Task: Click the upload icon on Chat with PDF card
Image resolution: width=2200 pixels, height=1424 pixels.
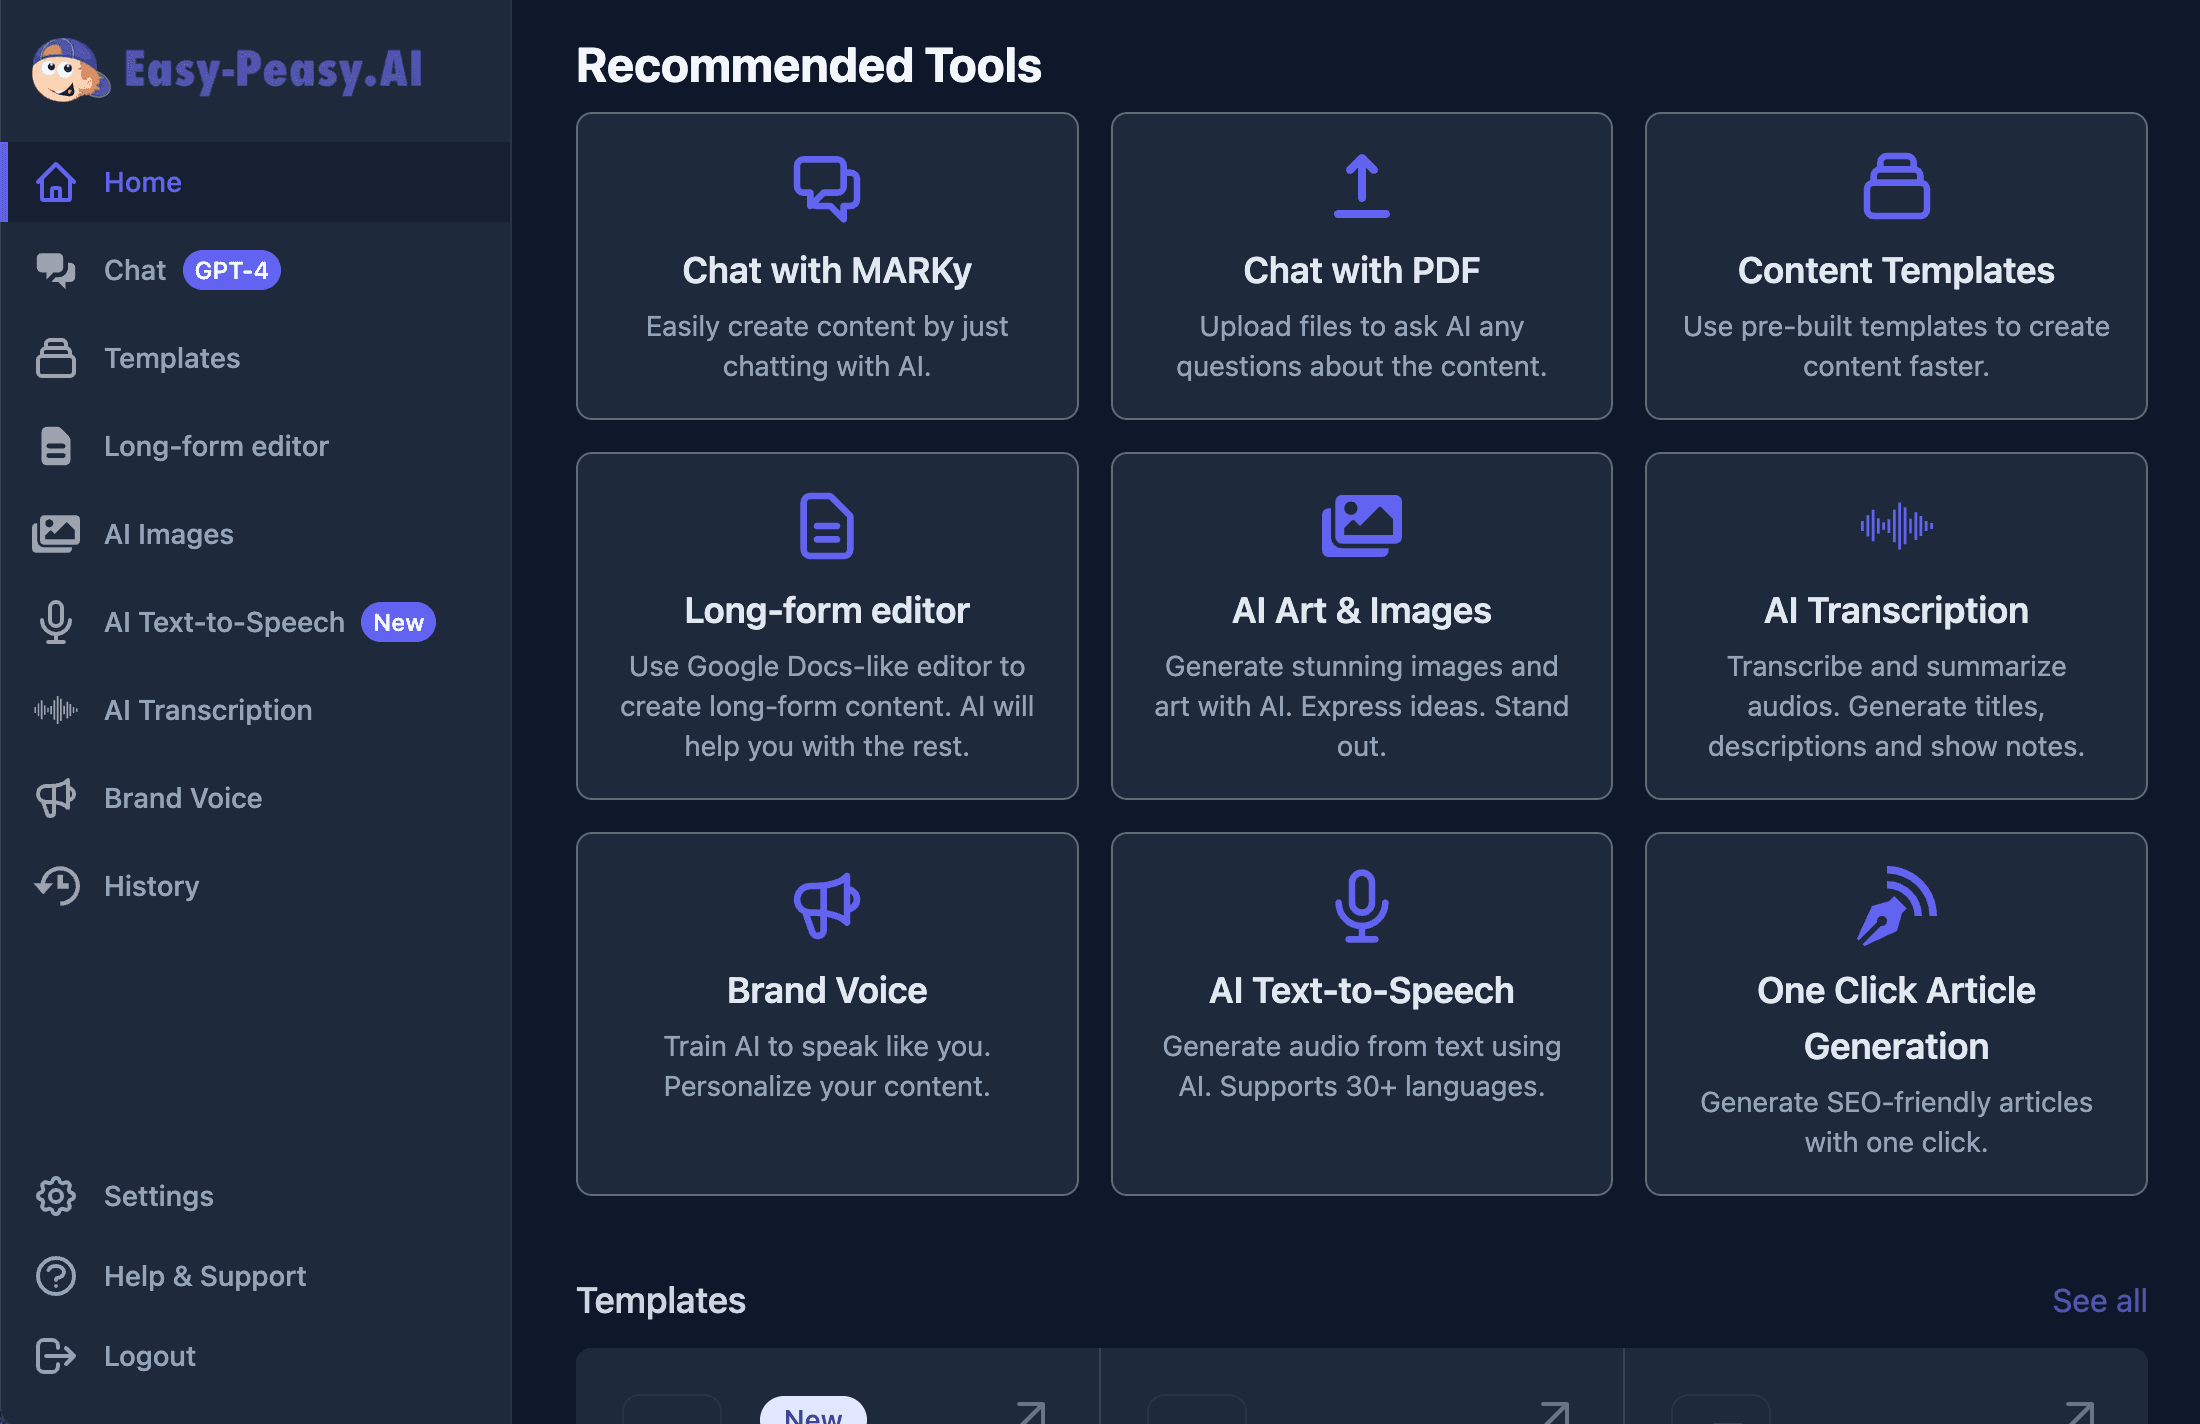Action: (x=1361, y=185)
